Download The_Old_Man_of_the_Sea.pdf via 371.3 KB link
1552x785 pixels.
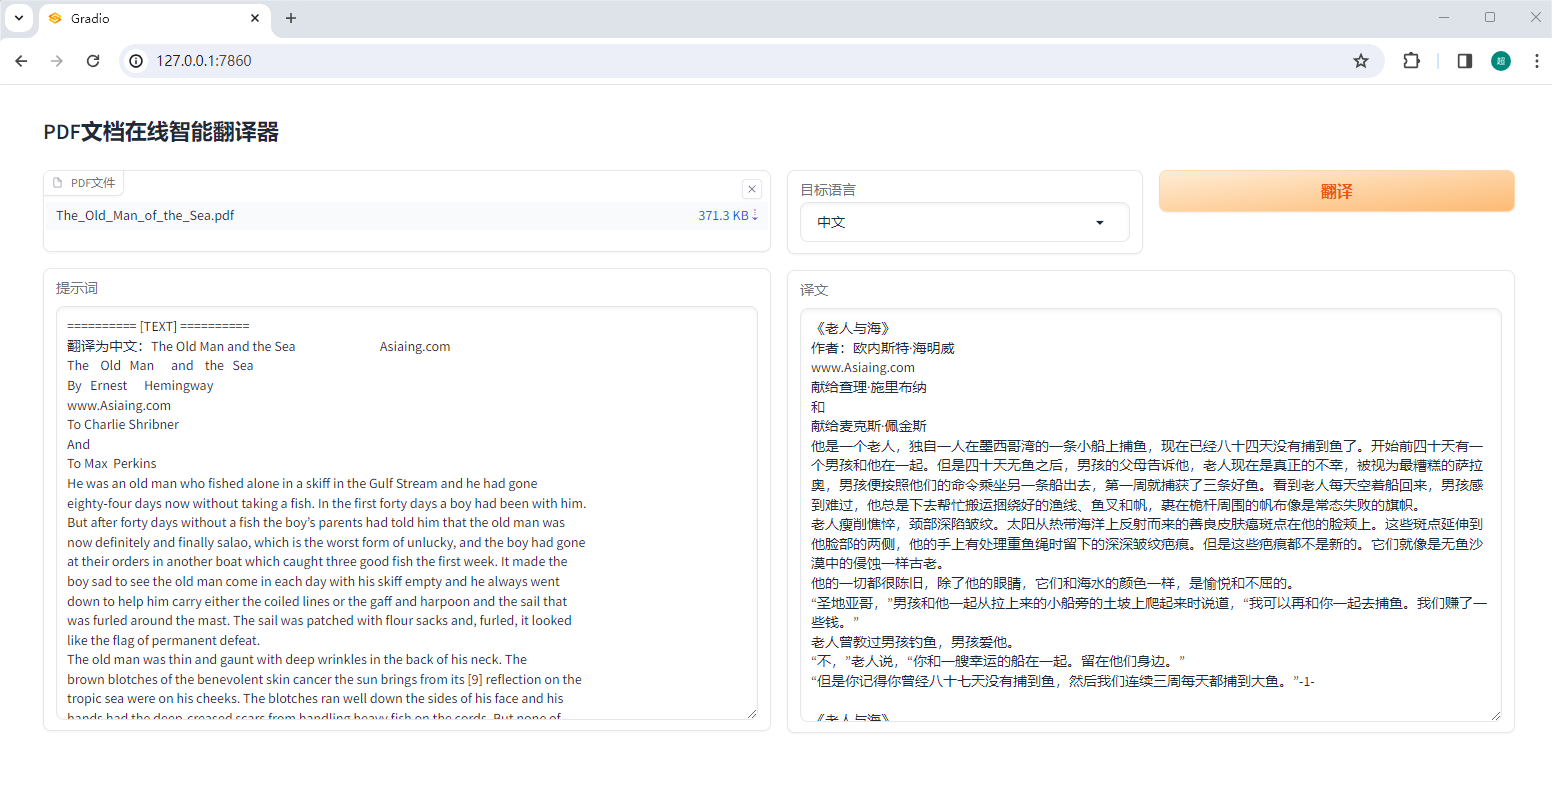pyautogui.click(x=728, y=215)
